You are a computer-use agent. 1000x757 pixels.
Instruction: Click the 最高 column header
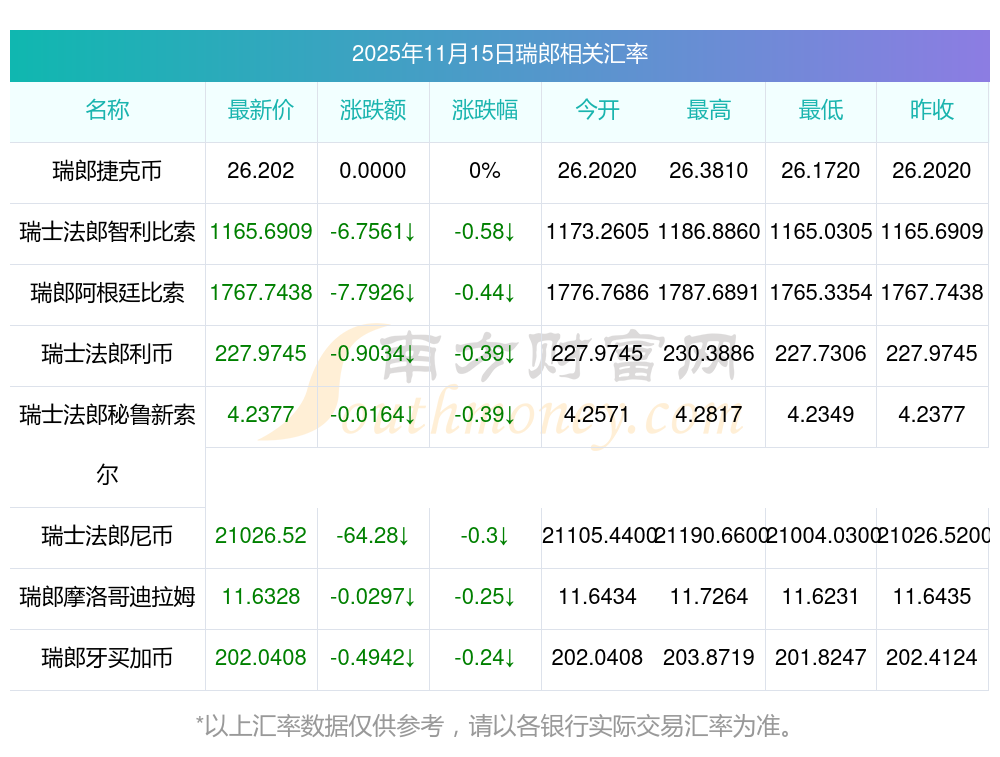[709, 110]
